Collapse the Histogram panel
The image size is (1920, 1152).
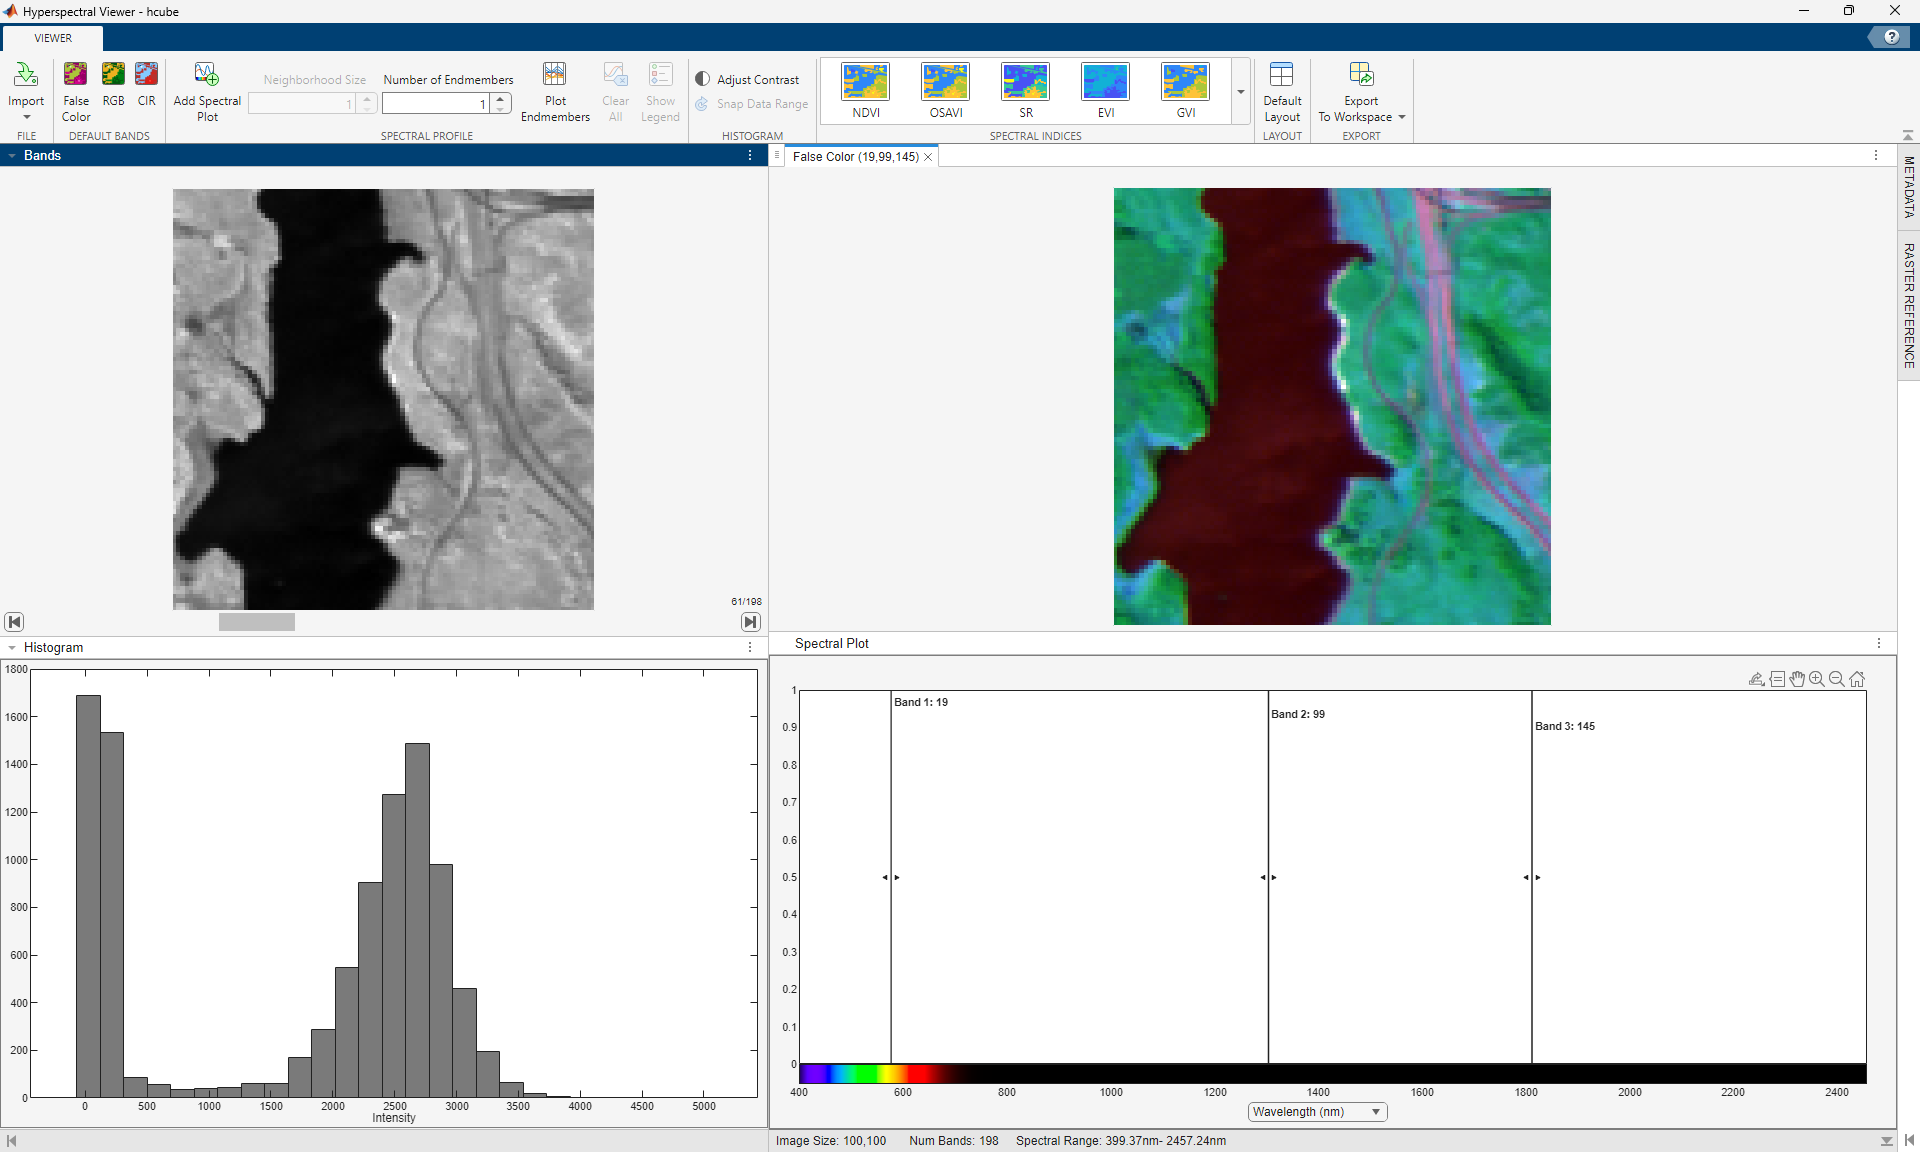[x=11, y=647]
